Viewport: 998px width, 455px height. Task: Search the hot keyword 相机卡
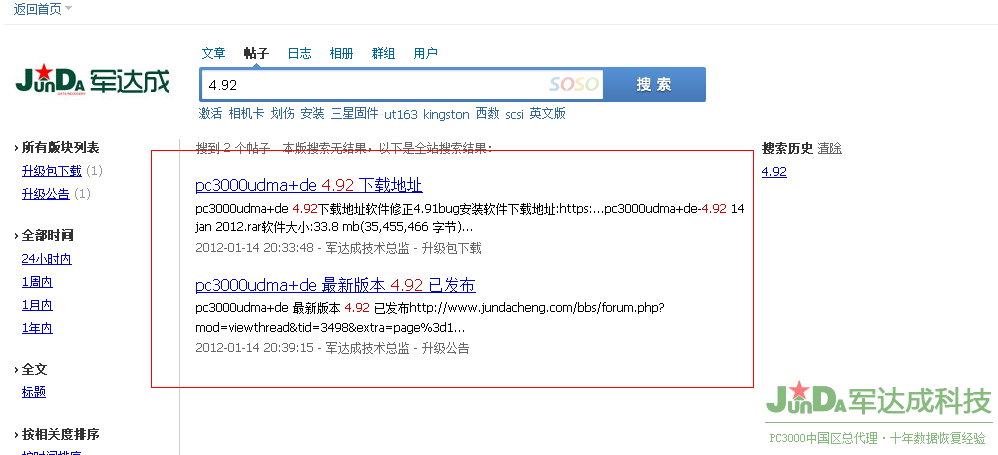(246, 114)
